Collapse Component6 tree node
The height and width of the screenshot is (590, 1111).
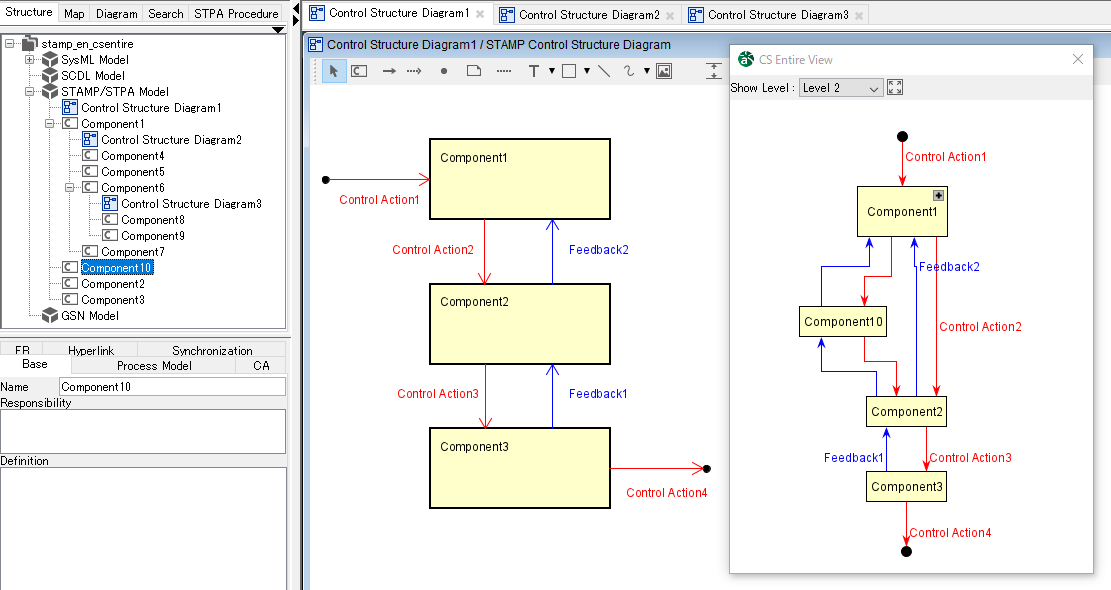click(69, 188)
